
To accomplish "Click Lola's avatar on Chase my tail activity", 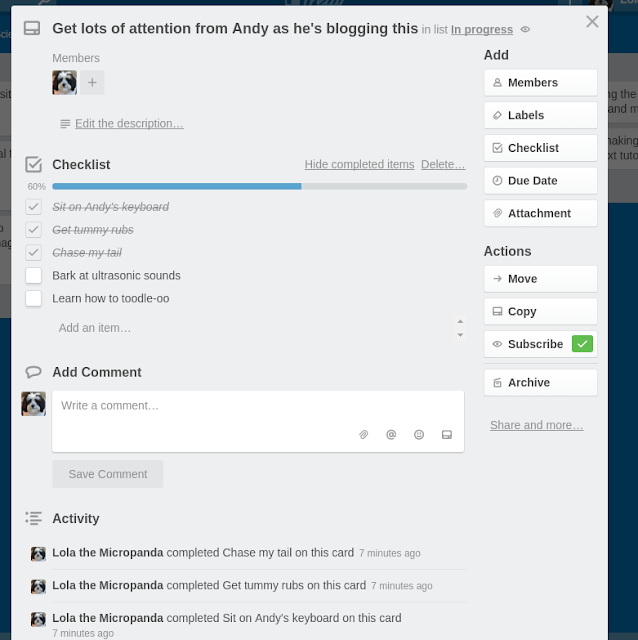I will 38,554.
